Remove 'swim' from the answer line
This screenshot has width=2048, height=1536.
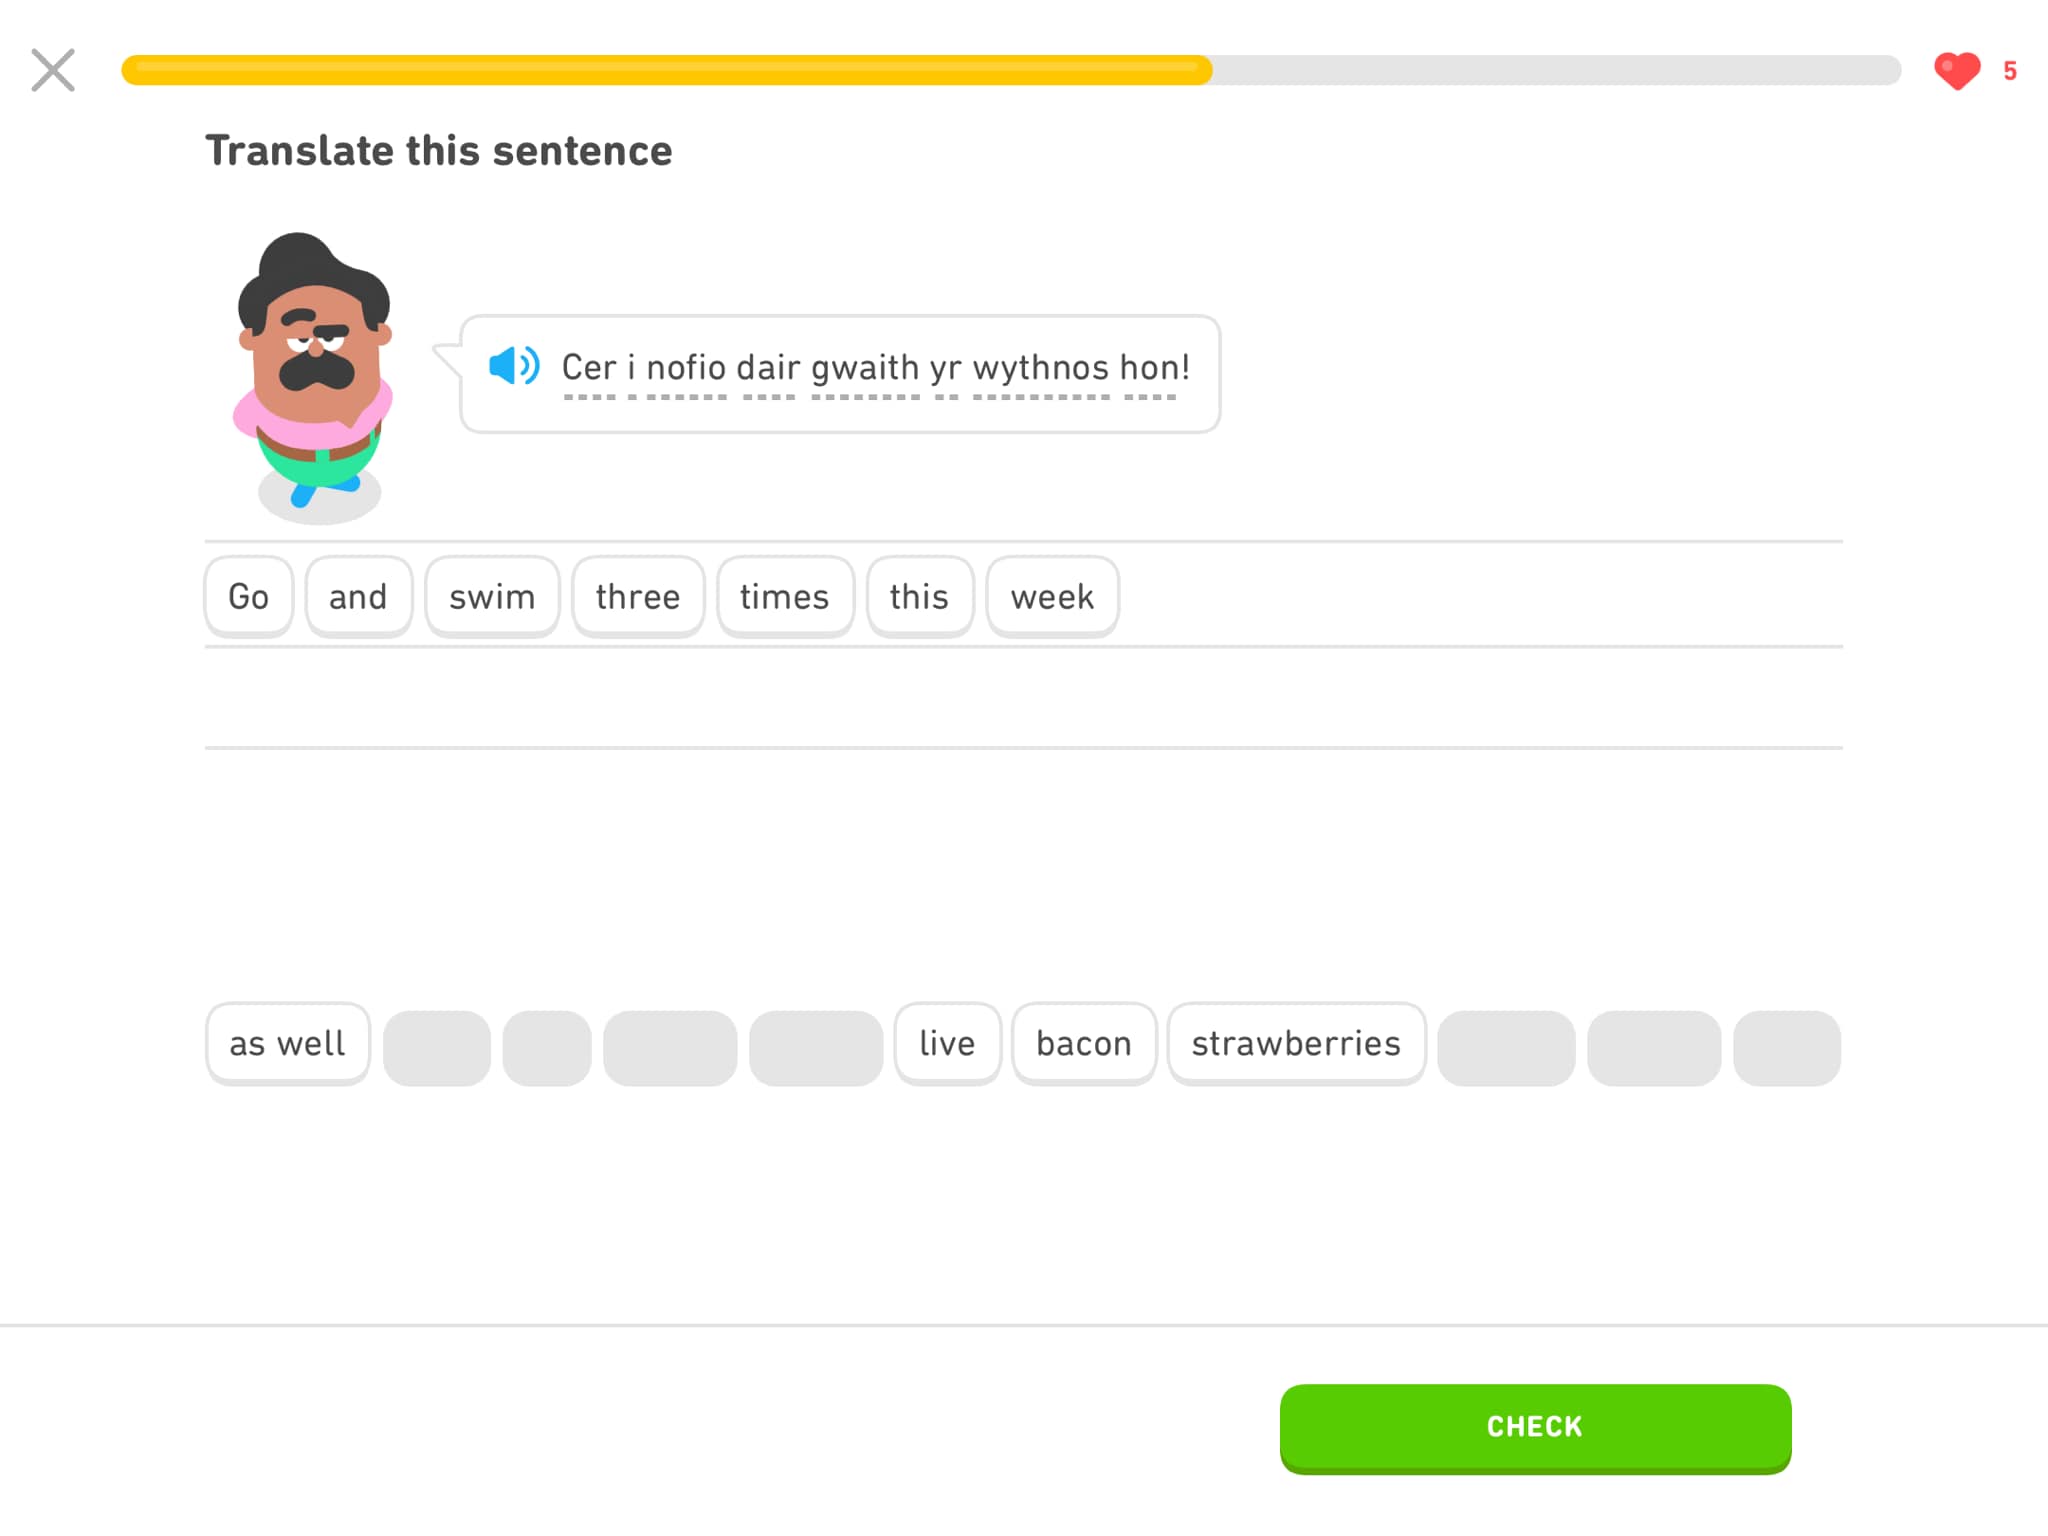(x=492, y=597)
